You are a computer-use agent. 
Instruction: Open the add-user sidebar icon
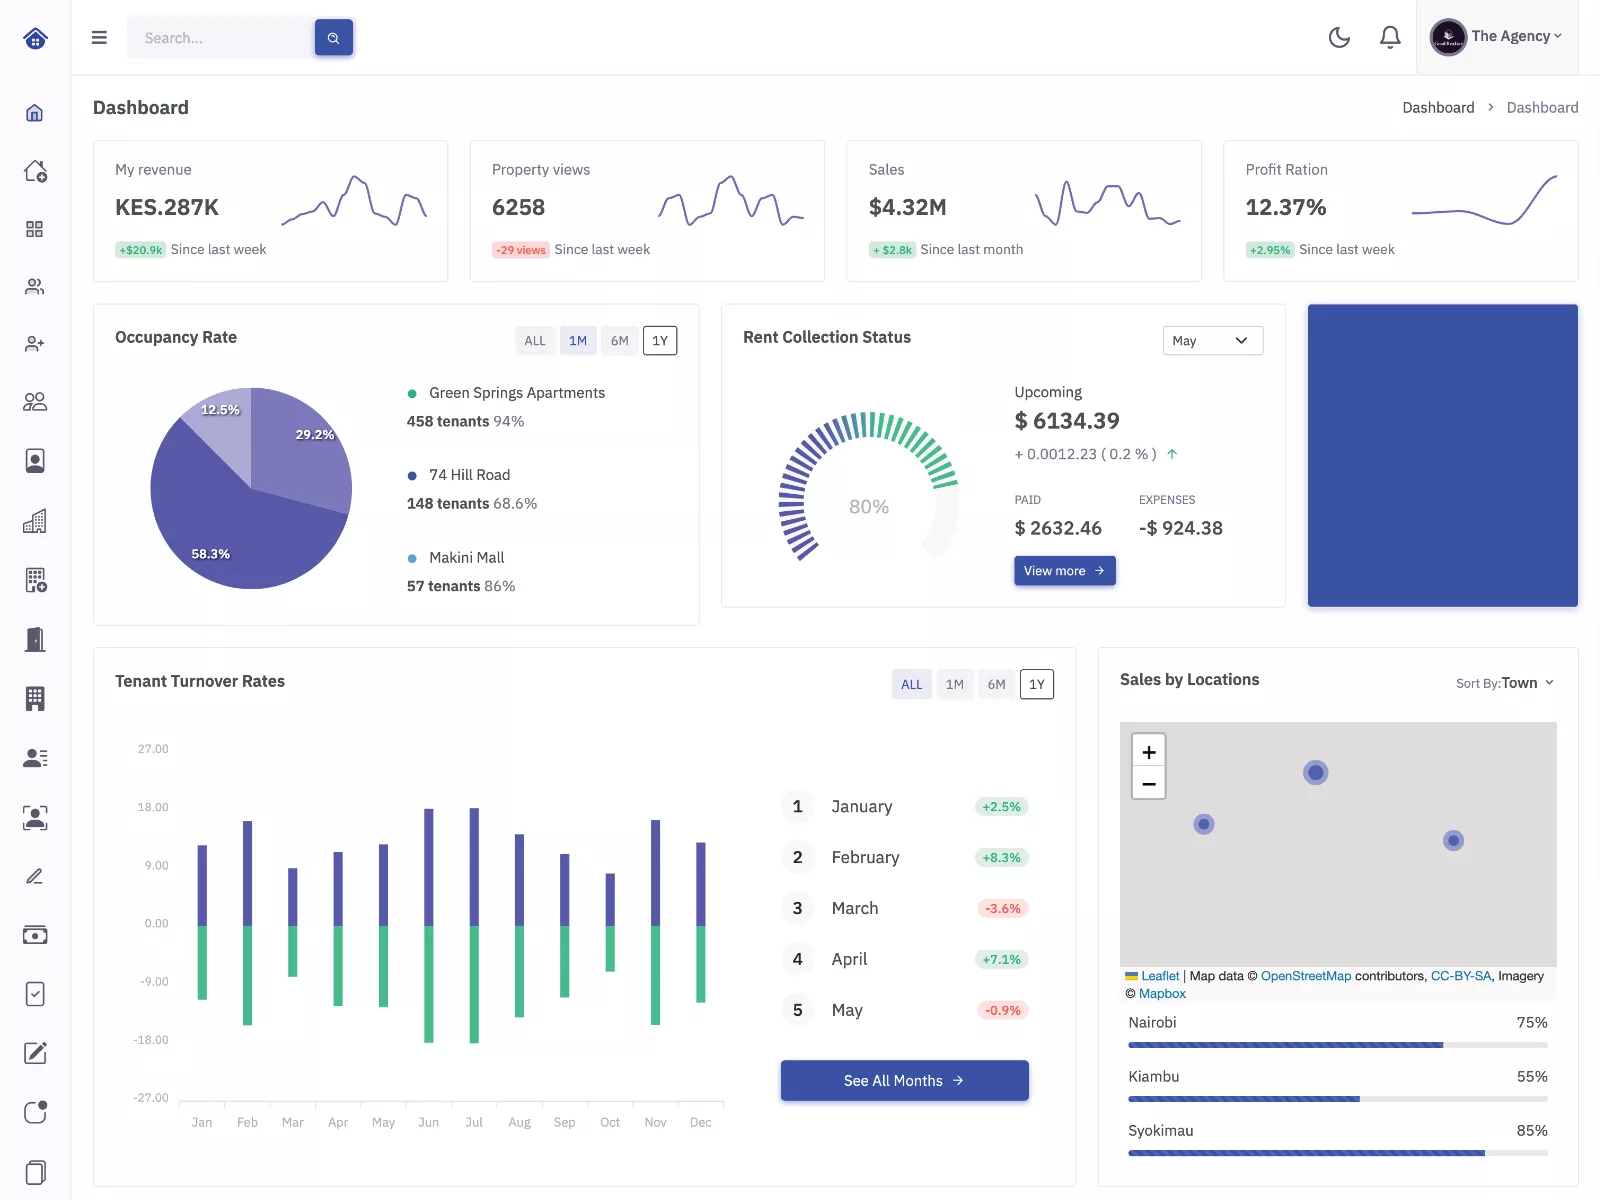[35, 344]
